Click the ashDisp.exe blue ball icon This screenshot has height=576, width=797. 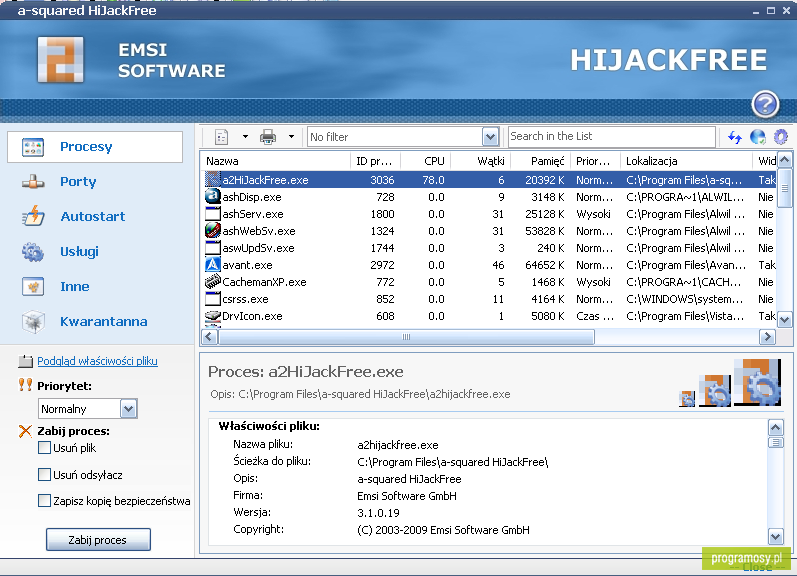(x=212, y=196)
